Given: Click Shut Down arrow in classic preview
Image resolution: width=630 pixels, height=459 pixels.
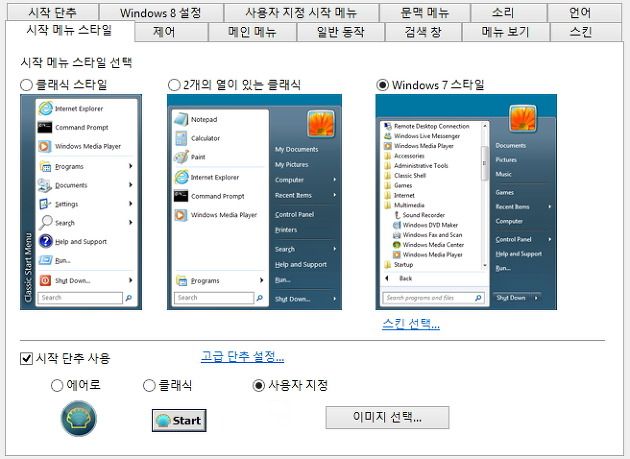Looking at the screenshot, I should tap(131, 280).
